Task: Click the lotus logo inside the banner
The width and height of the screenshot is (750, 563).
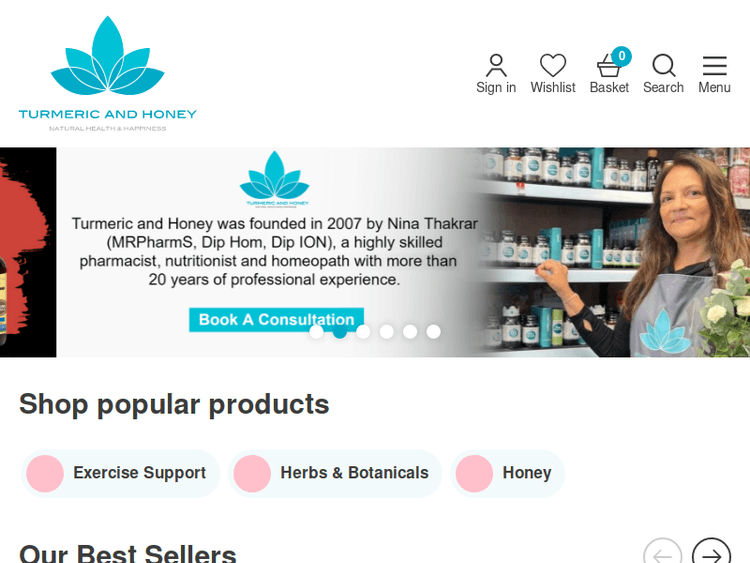Action: (x=275, y=179)
